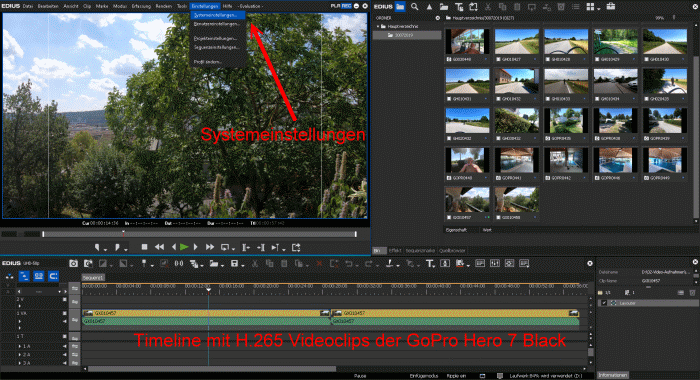
Task: Select the Sequenz1 tab
Action: [x=93, y=277]
